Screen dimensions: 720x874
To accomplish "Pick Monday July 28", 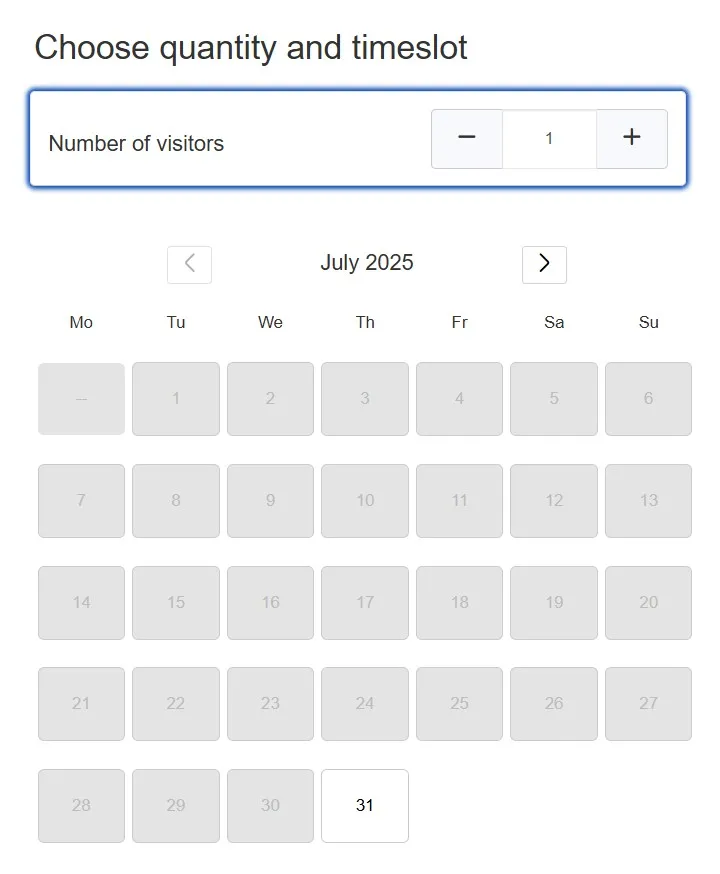I will point(81,806).
